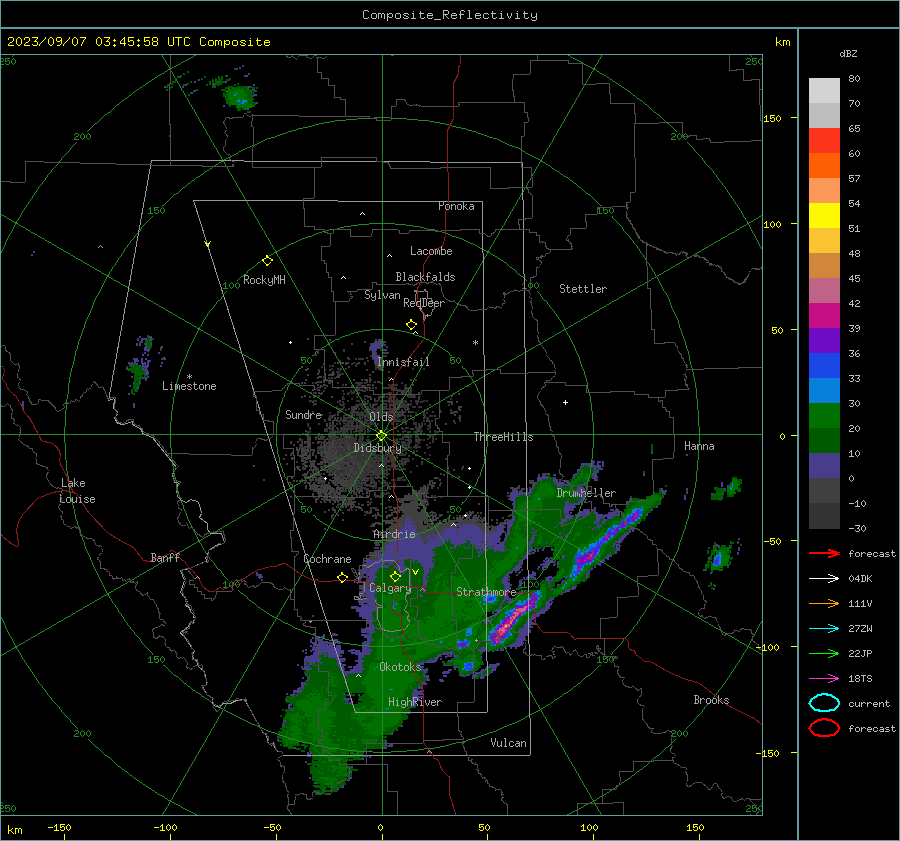The height and width of the screenshot is (841, 900).
Task: Click the '18TS' legend label
Action: pos(860,679)
